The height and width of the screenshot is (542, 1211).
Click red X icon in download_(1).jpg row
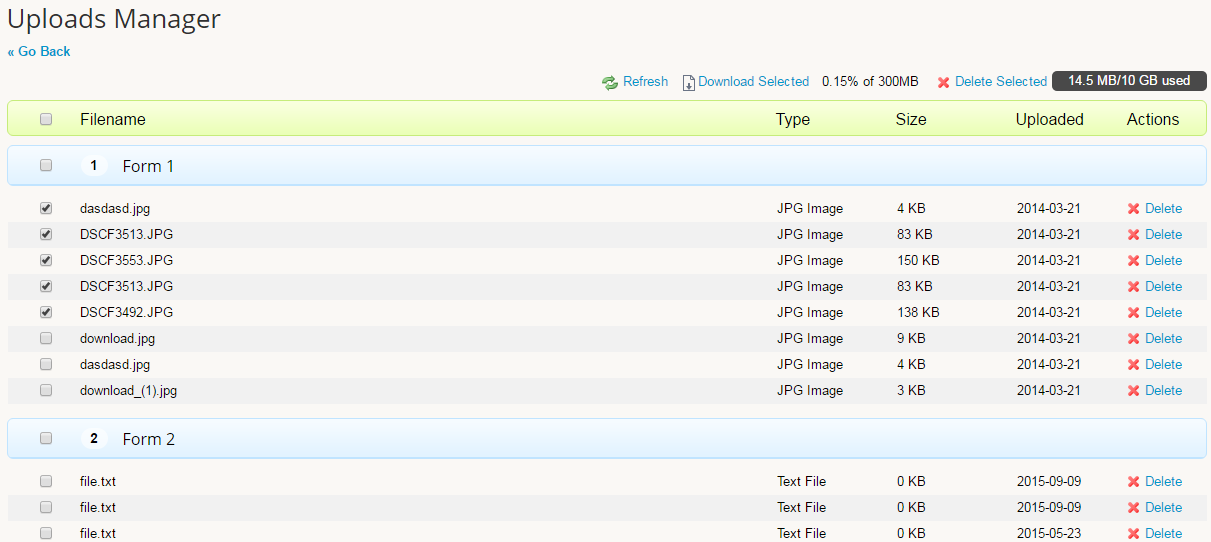coord(1133,391)
